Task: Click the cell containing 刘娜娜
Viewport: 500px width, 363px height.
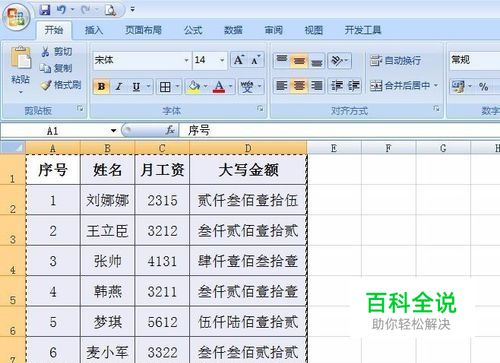Action: tap(107, 200)
